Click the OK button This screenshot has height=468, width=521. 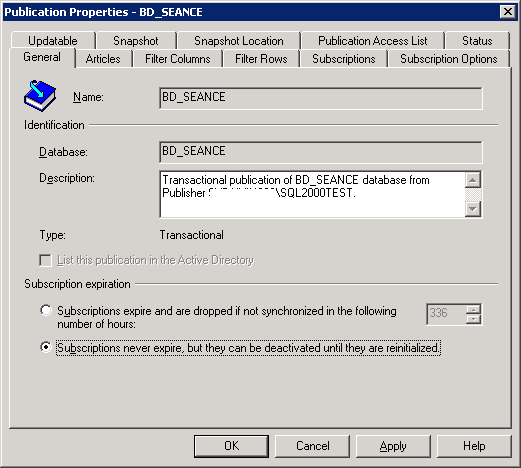pyautogui.click(x=231, y=446)
